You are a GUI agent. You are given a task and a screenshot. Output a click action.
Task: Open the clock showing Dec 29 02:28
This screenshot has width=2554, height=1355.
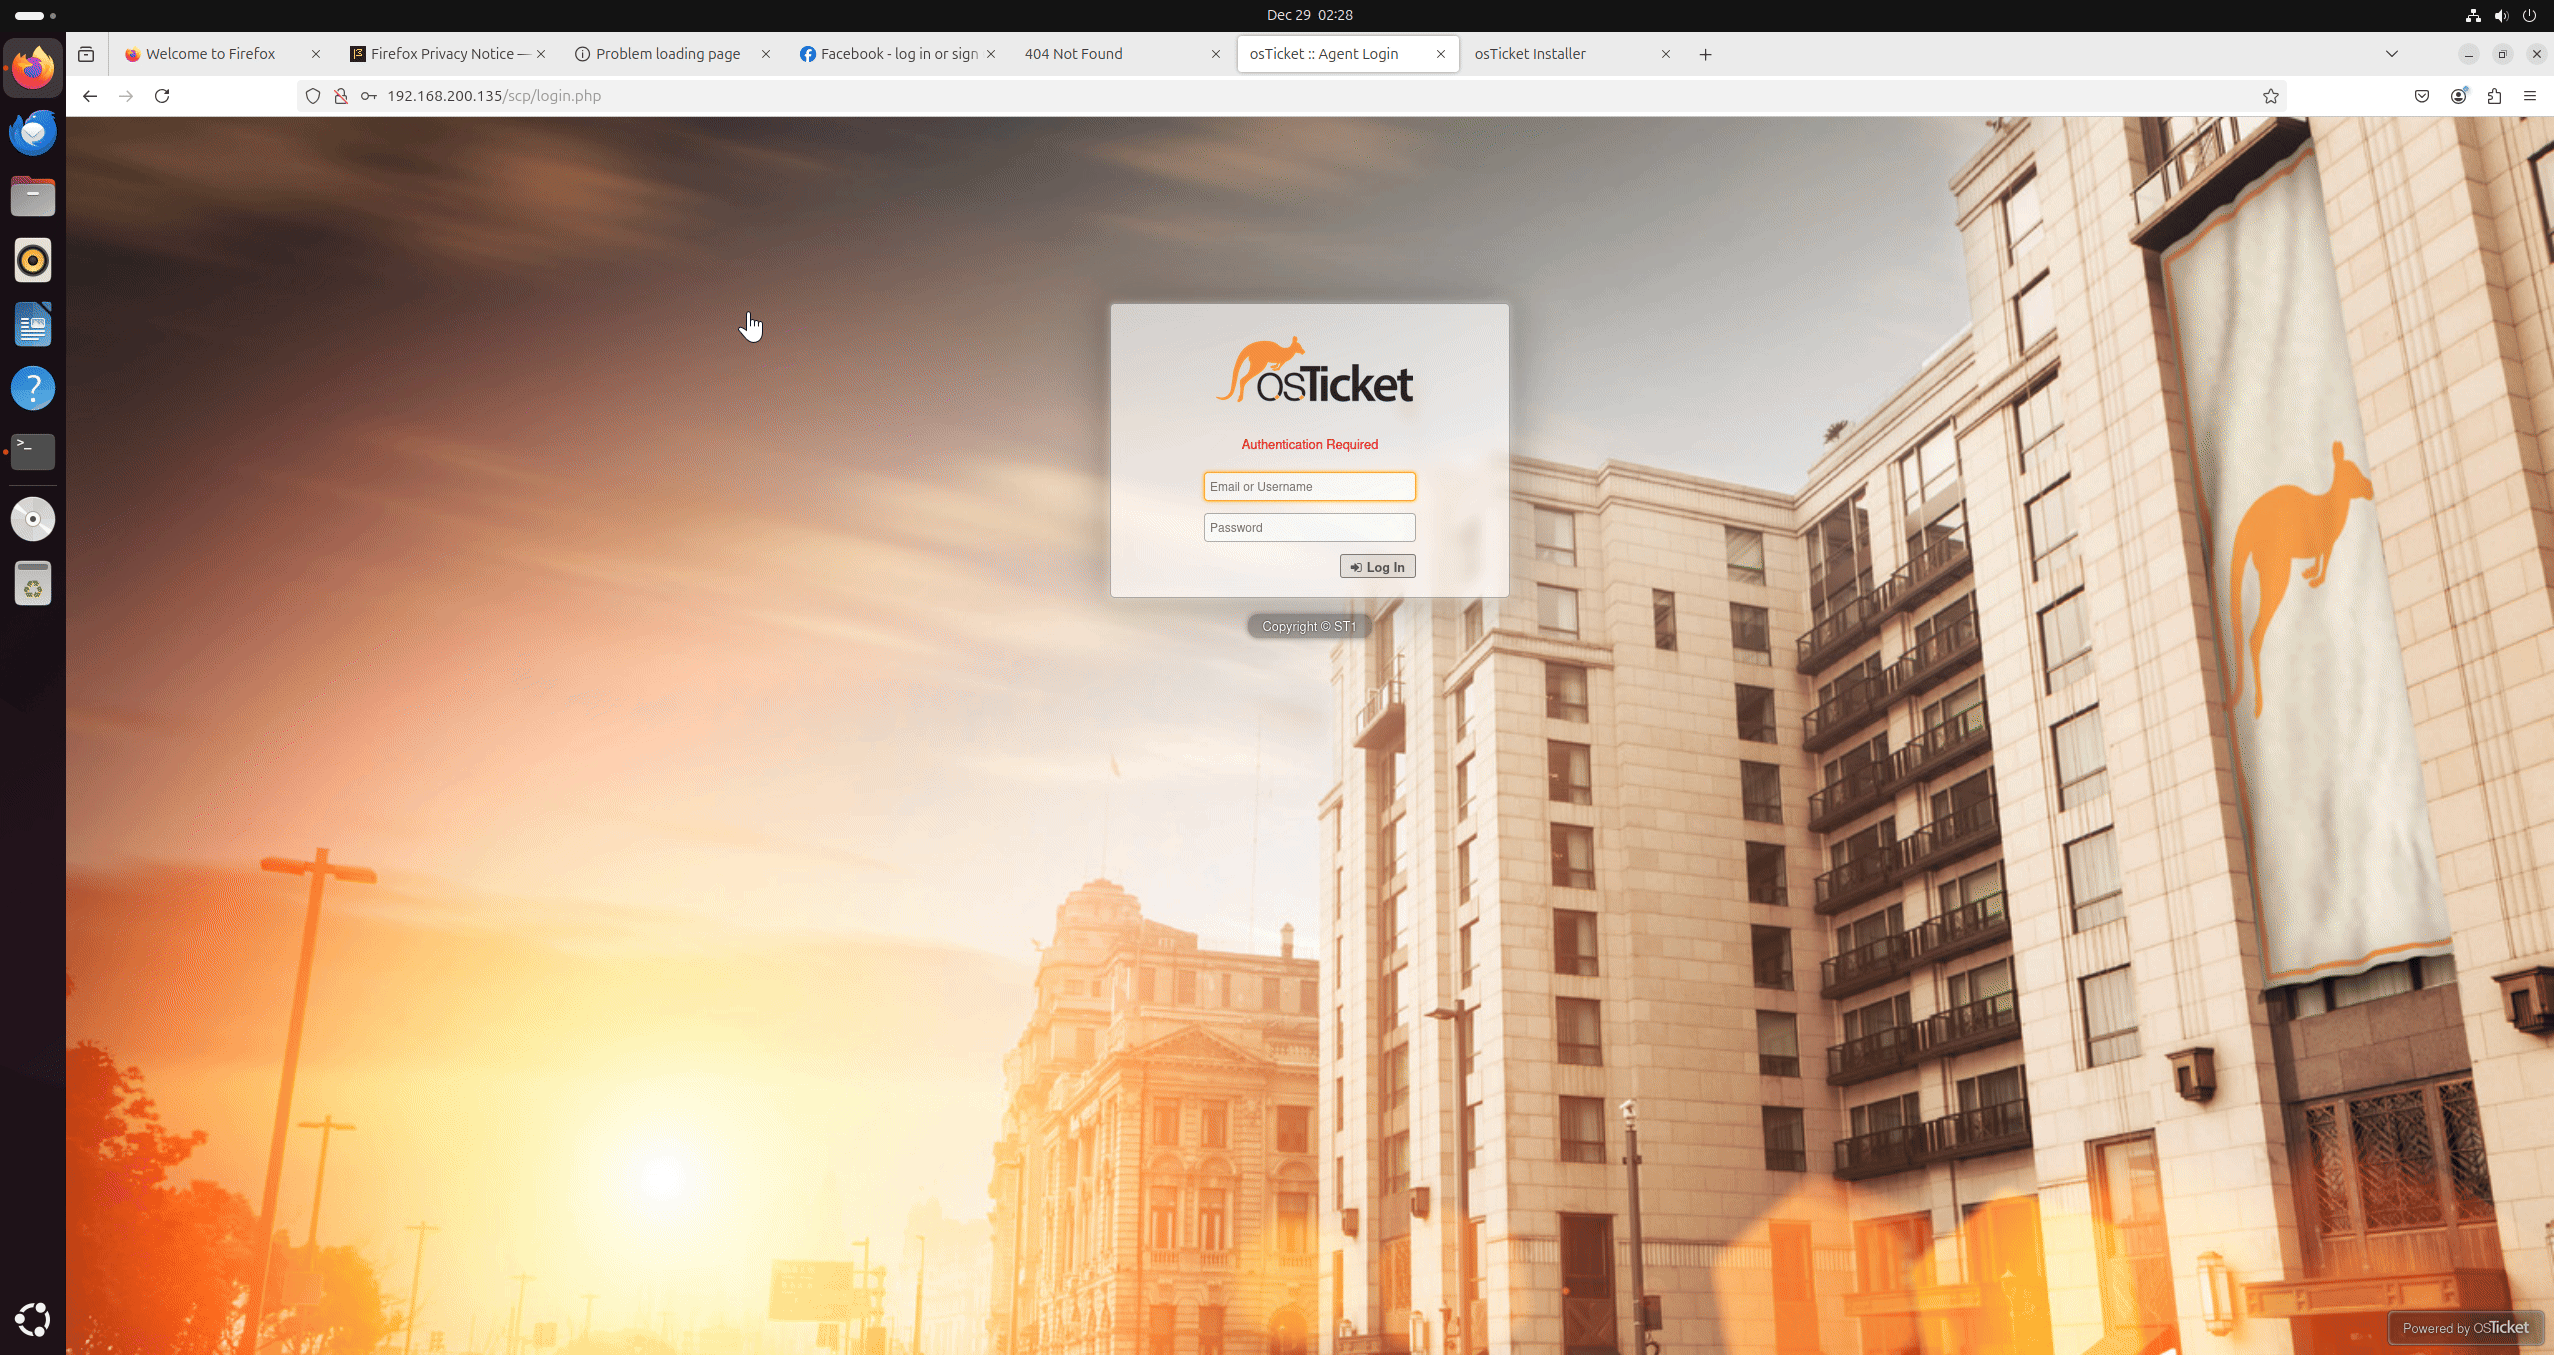pos(1309,15)
